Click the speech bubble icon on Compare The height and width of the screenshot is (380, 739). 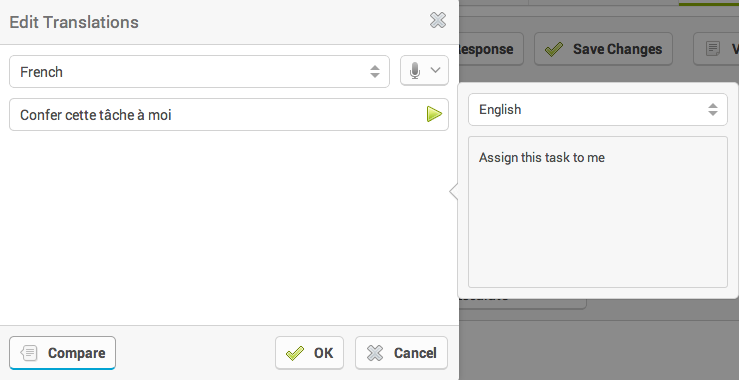[29, 353]
